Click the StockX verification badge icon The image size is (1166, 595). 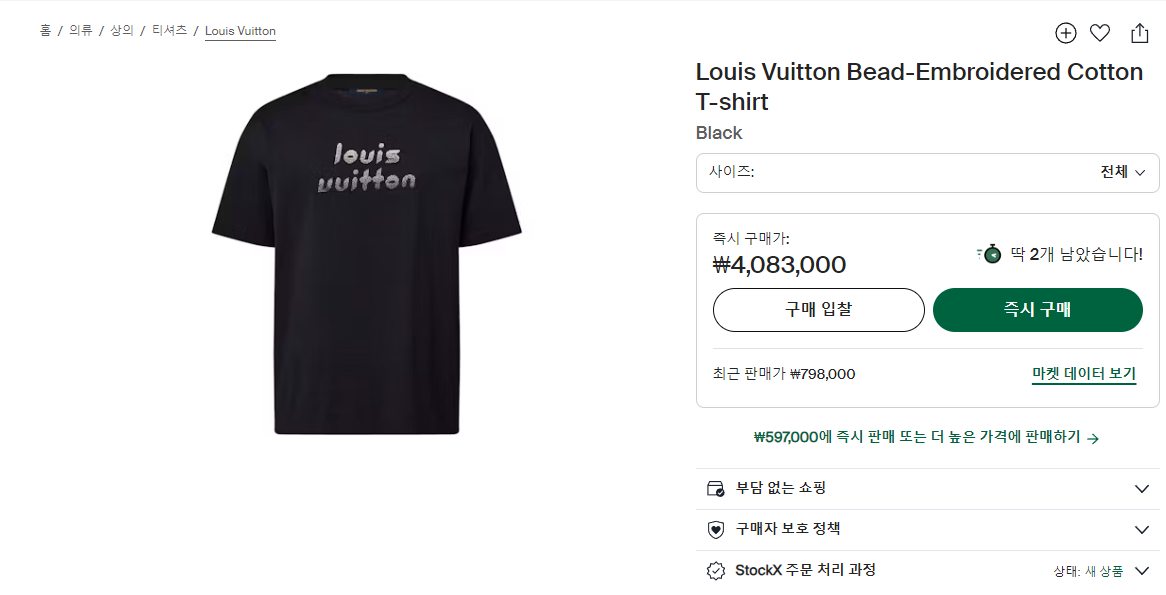coord(715,571)
